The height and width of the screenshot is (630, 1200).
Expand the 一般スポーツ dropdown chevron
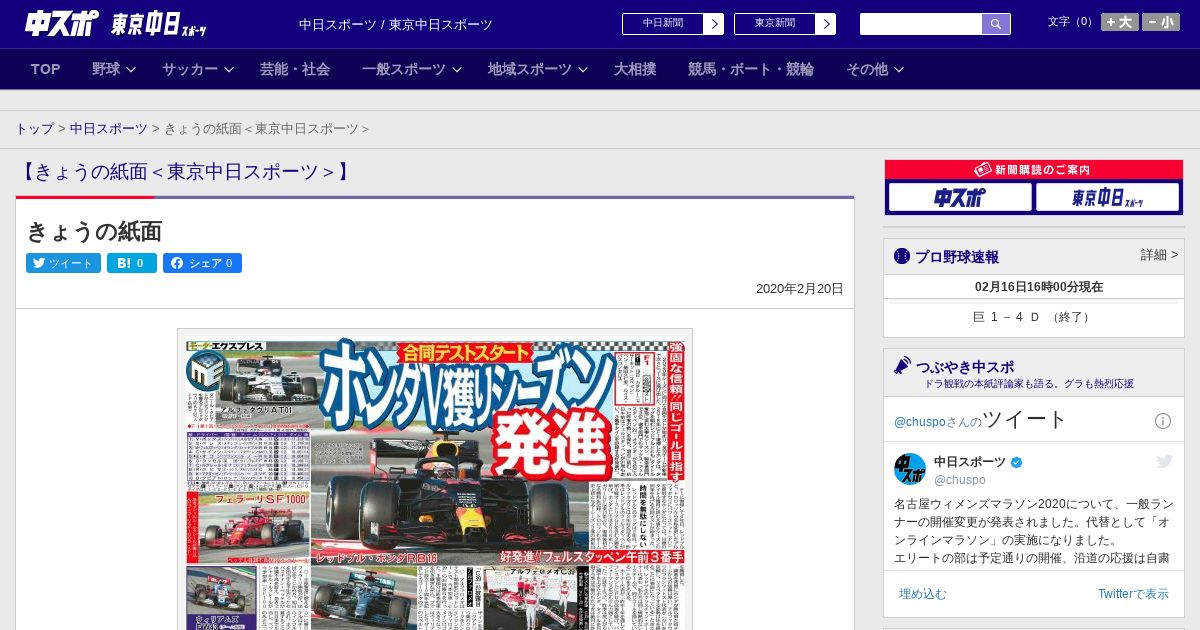coord(457,69)
